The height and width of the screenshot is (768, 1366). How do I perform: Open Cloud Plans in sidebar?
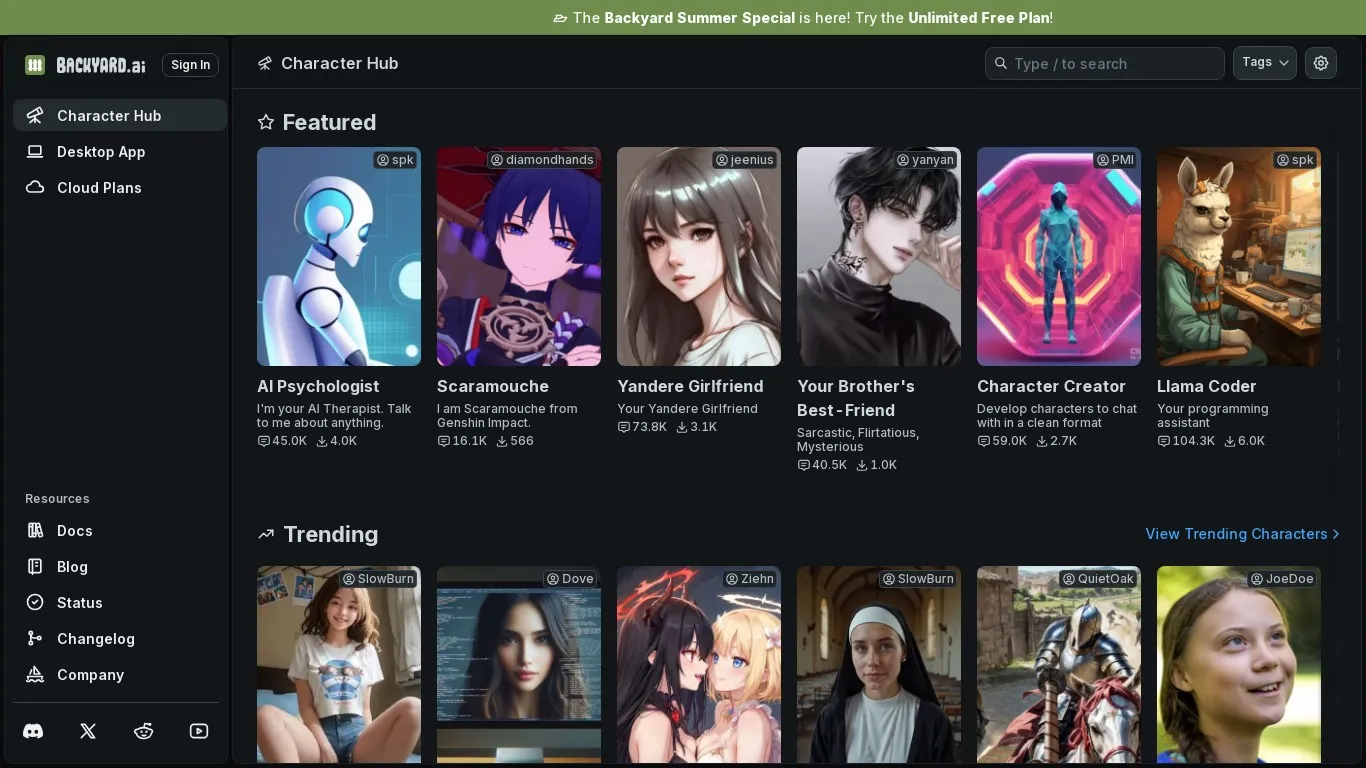98,188
